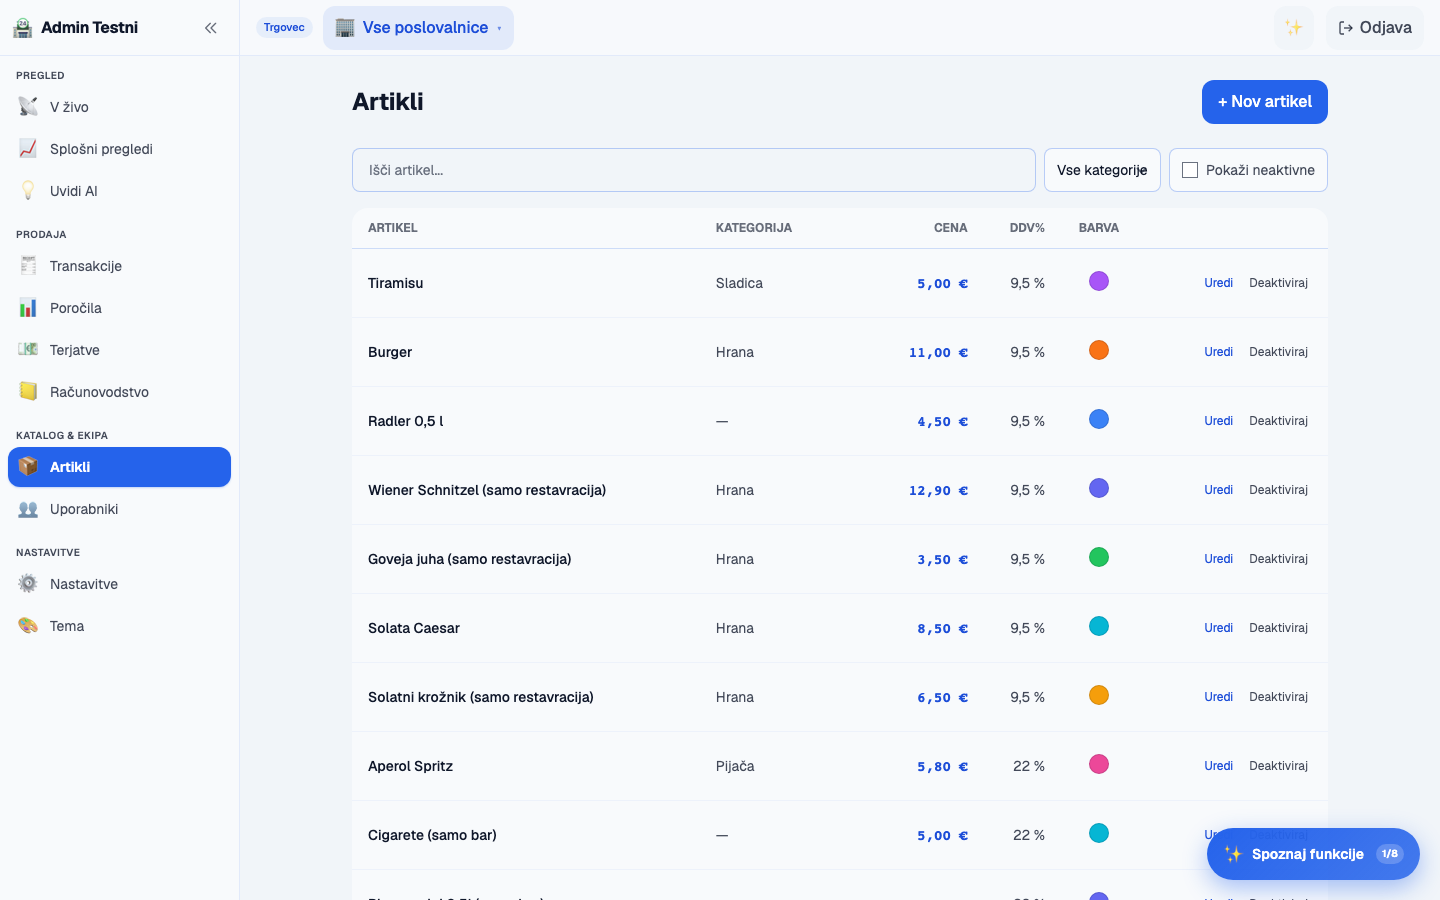Open the Uporabniki menu item
Viewport: 1440px width, 900px height.
[119, 509]
